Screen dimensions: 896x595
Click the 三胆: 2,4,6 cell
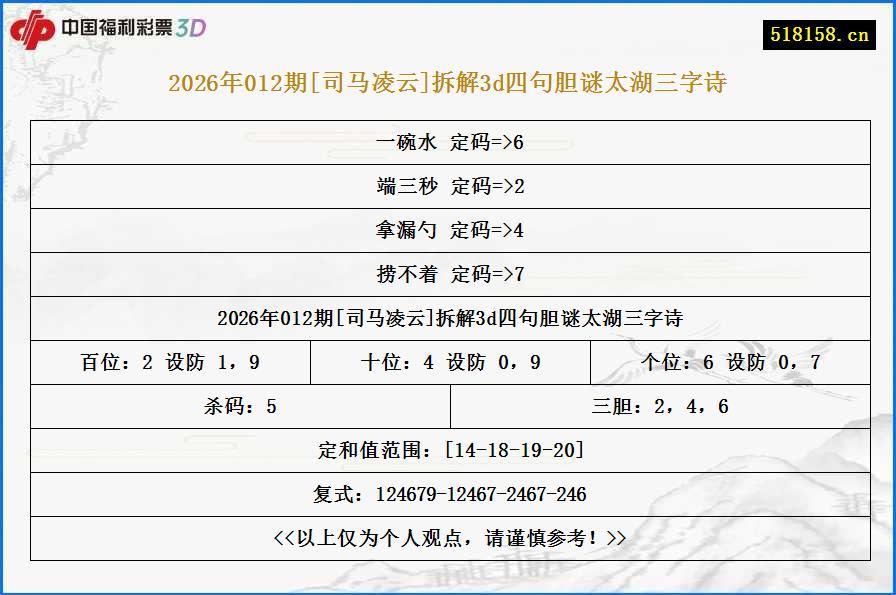(661, 406)
